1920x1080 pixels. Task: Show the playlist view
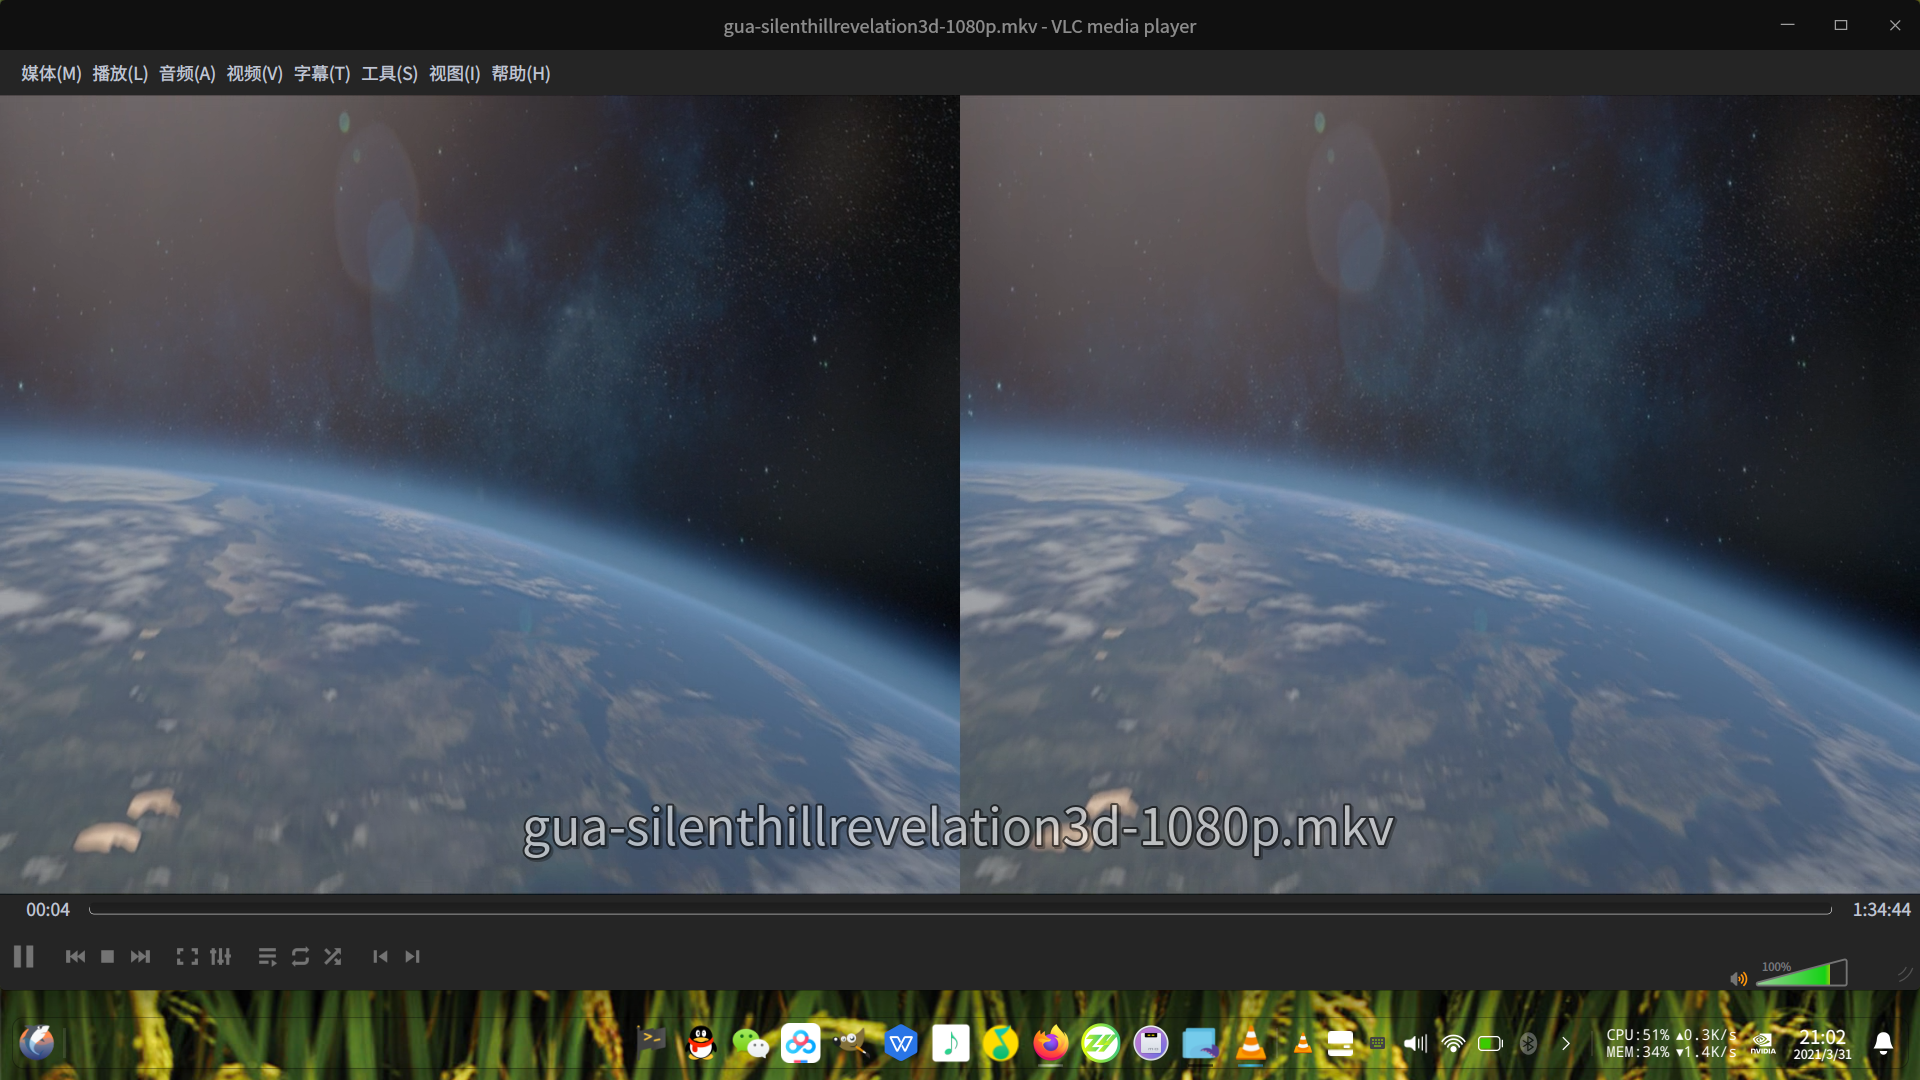267,957
